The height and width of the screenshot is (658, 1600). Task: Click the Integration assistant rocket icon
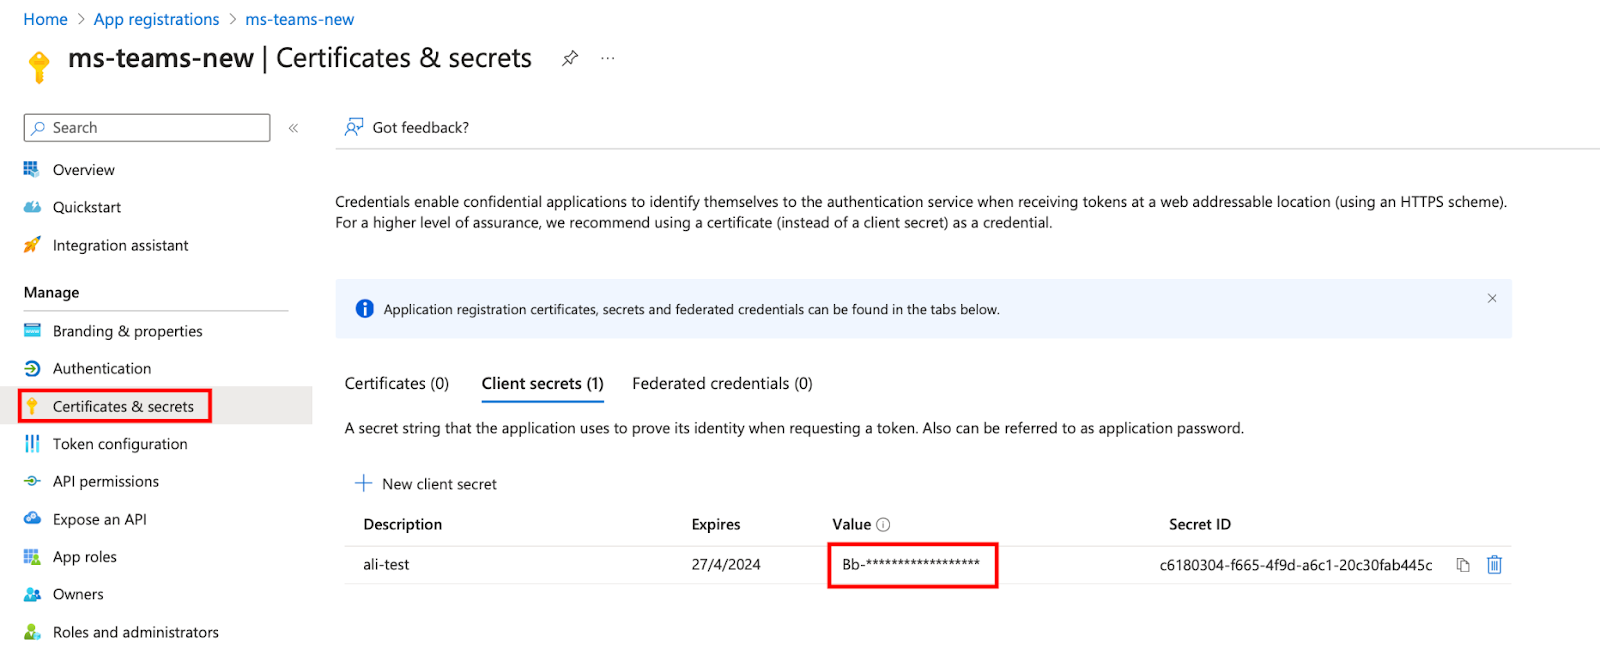coord(32,245)
